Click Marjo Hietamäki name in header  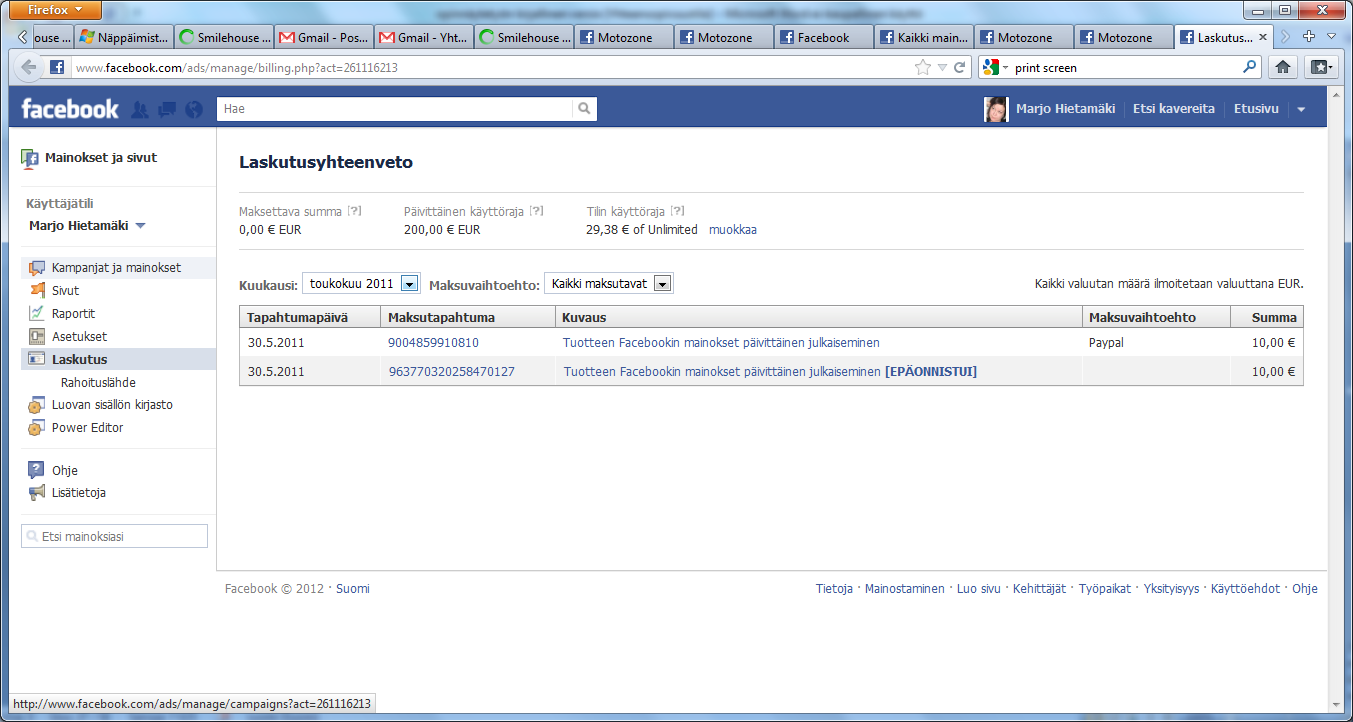click(1065, 109)
